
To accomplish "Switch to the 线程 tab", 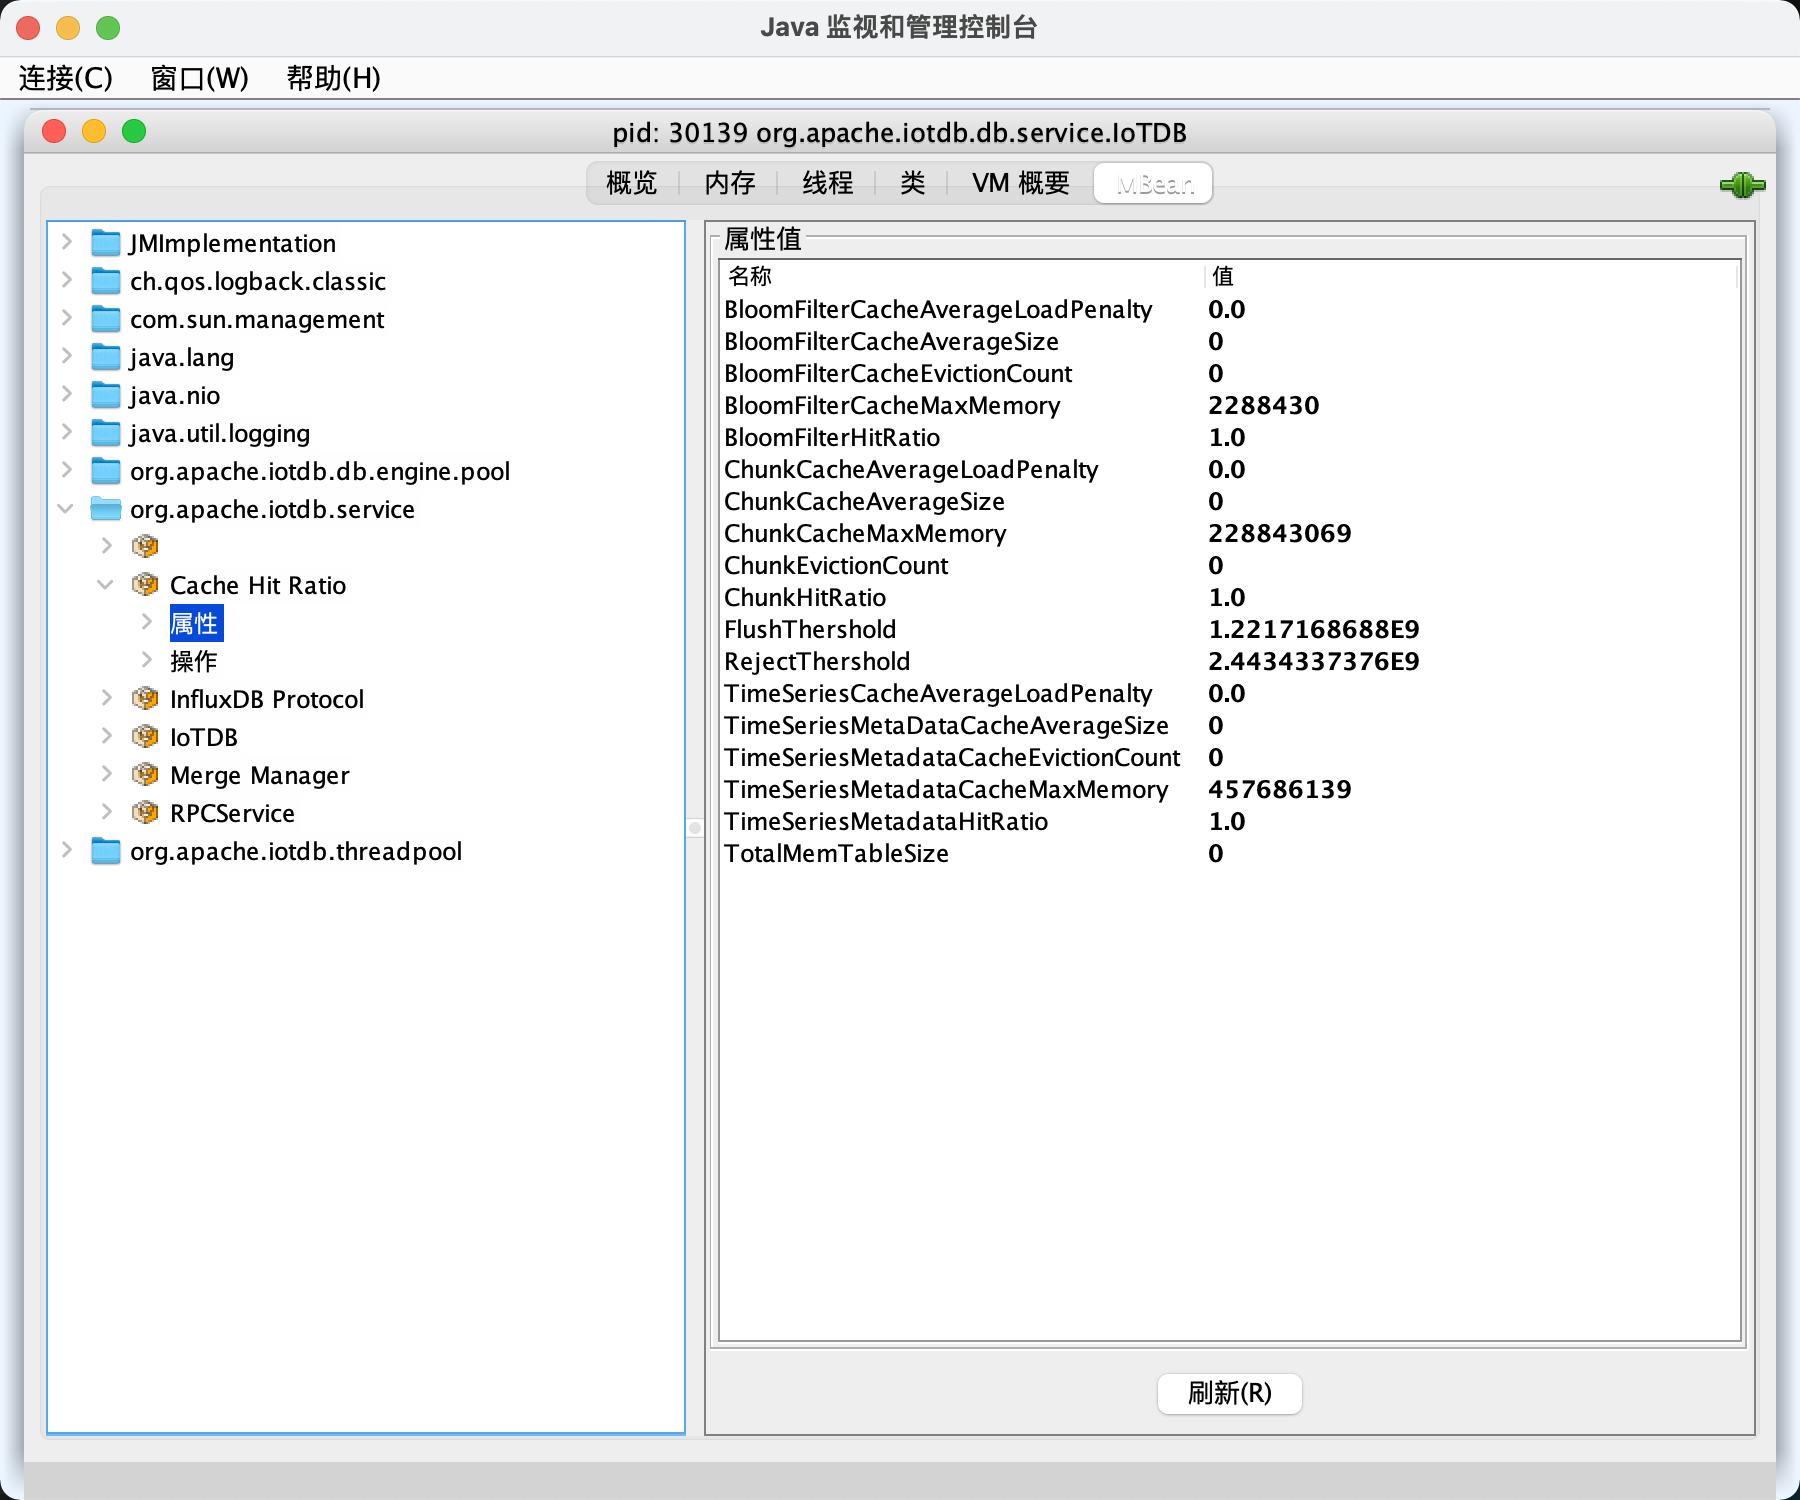I will click(826, 183).
